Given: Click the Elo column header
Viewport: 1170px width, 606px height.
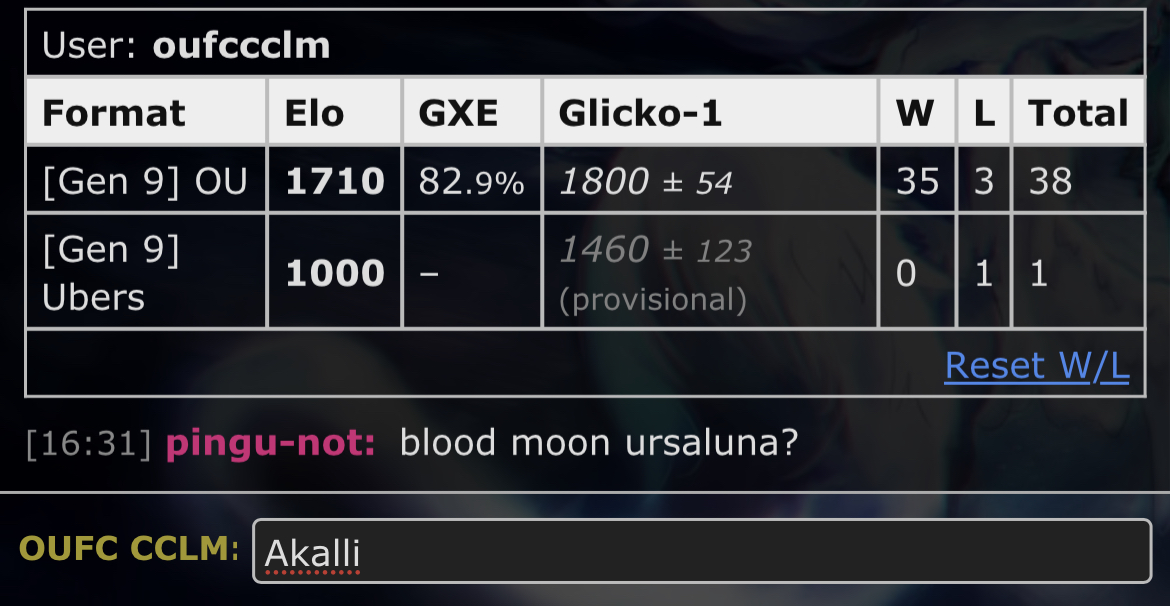Looking at the screenshot, I should point(315,113).
